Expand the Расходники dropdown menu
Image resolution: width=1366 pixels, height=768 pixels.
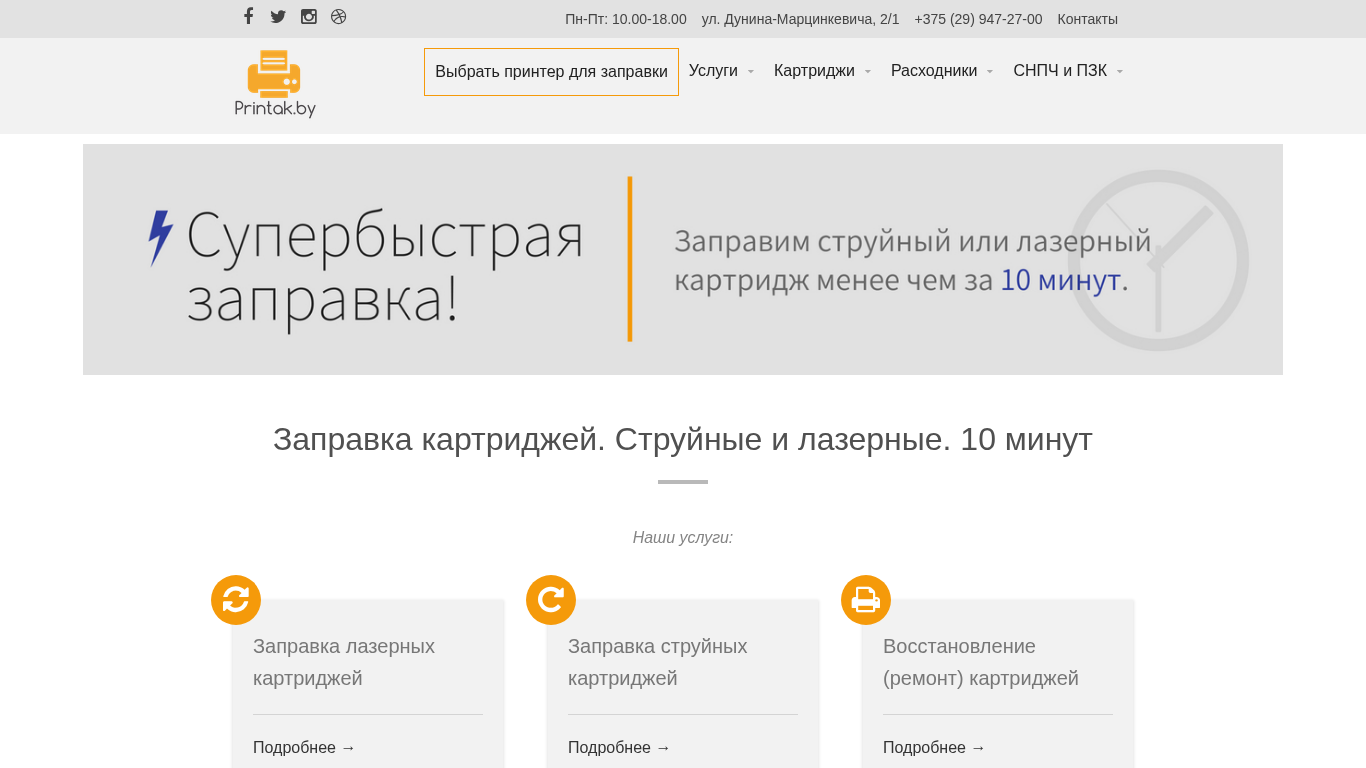(x=941, y=71)
